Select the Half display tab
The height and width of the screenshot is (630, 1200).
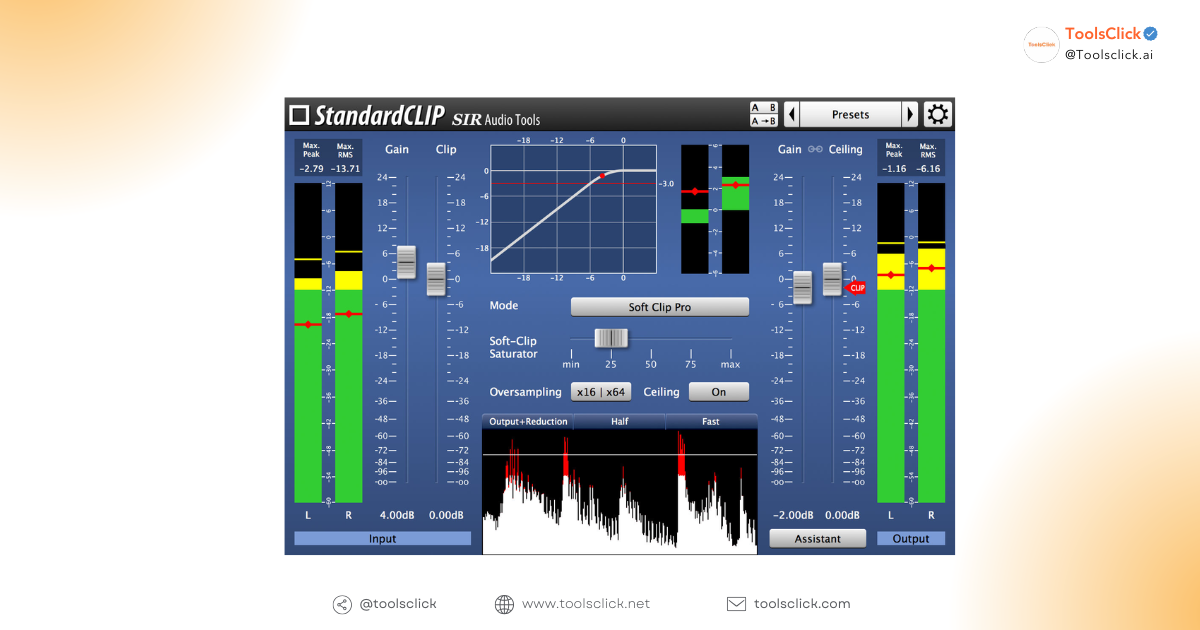(x=620, y=421)
